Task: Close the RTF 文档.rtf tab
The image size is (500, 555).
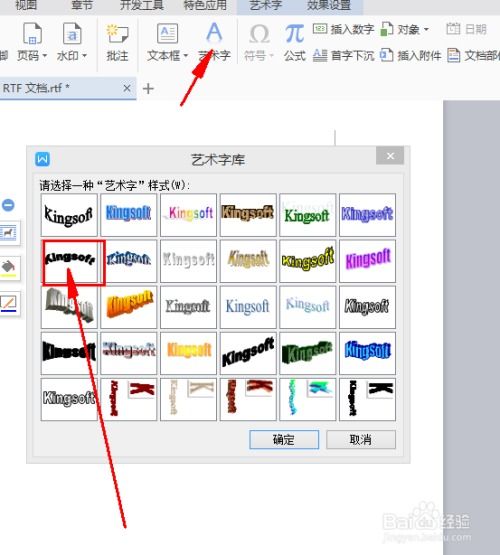Action: 127,88
